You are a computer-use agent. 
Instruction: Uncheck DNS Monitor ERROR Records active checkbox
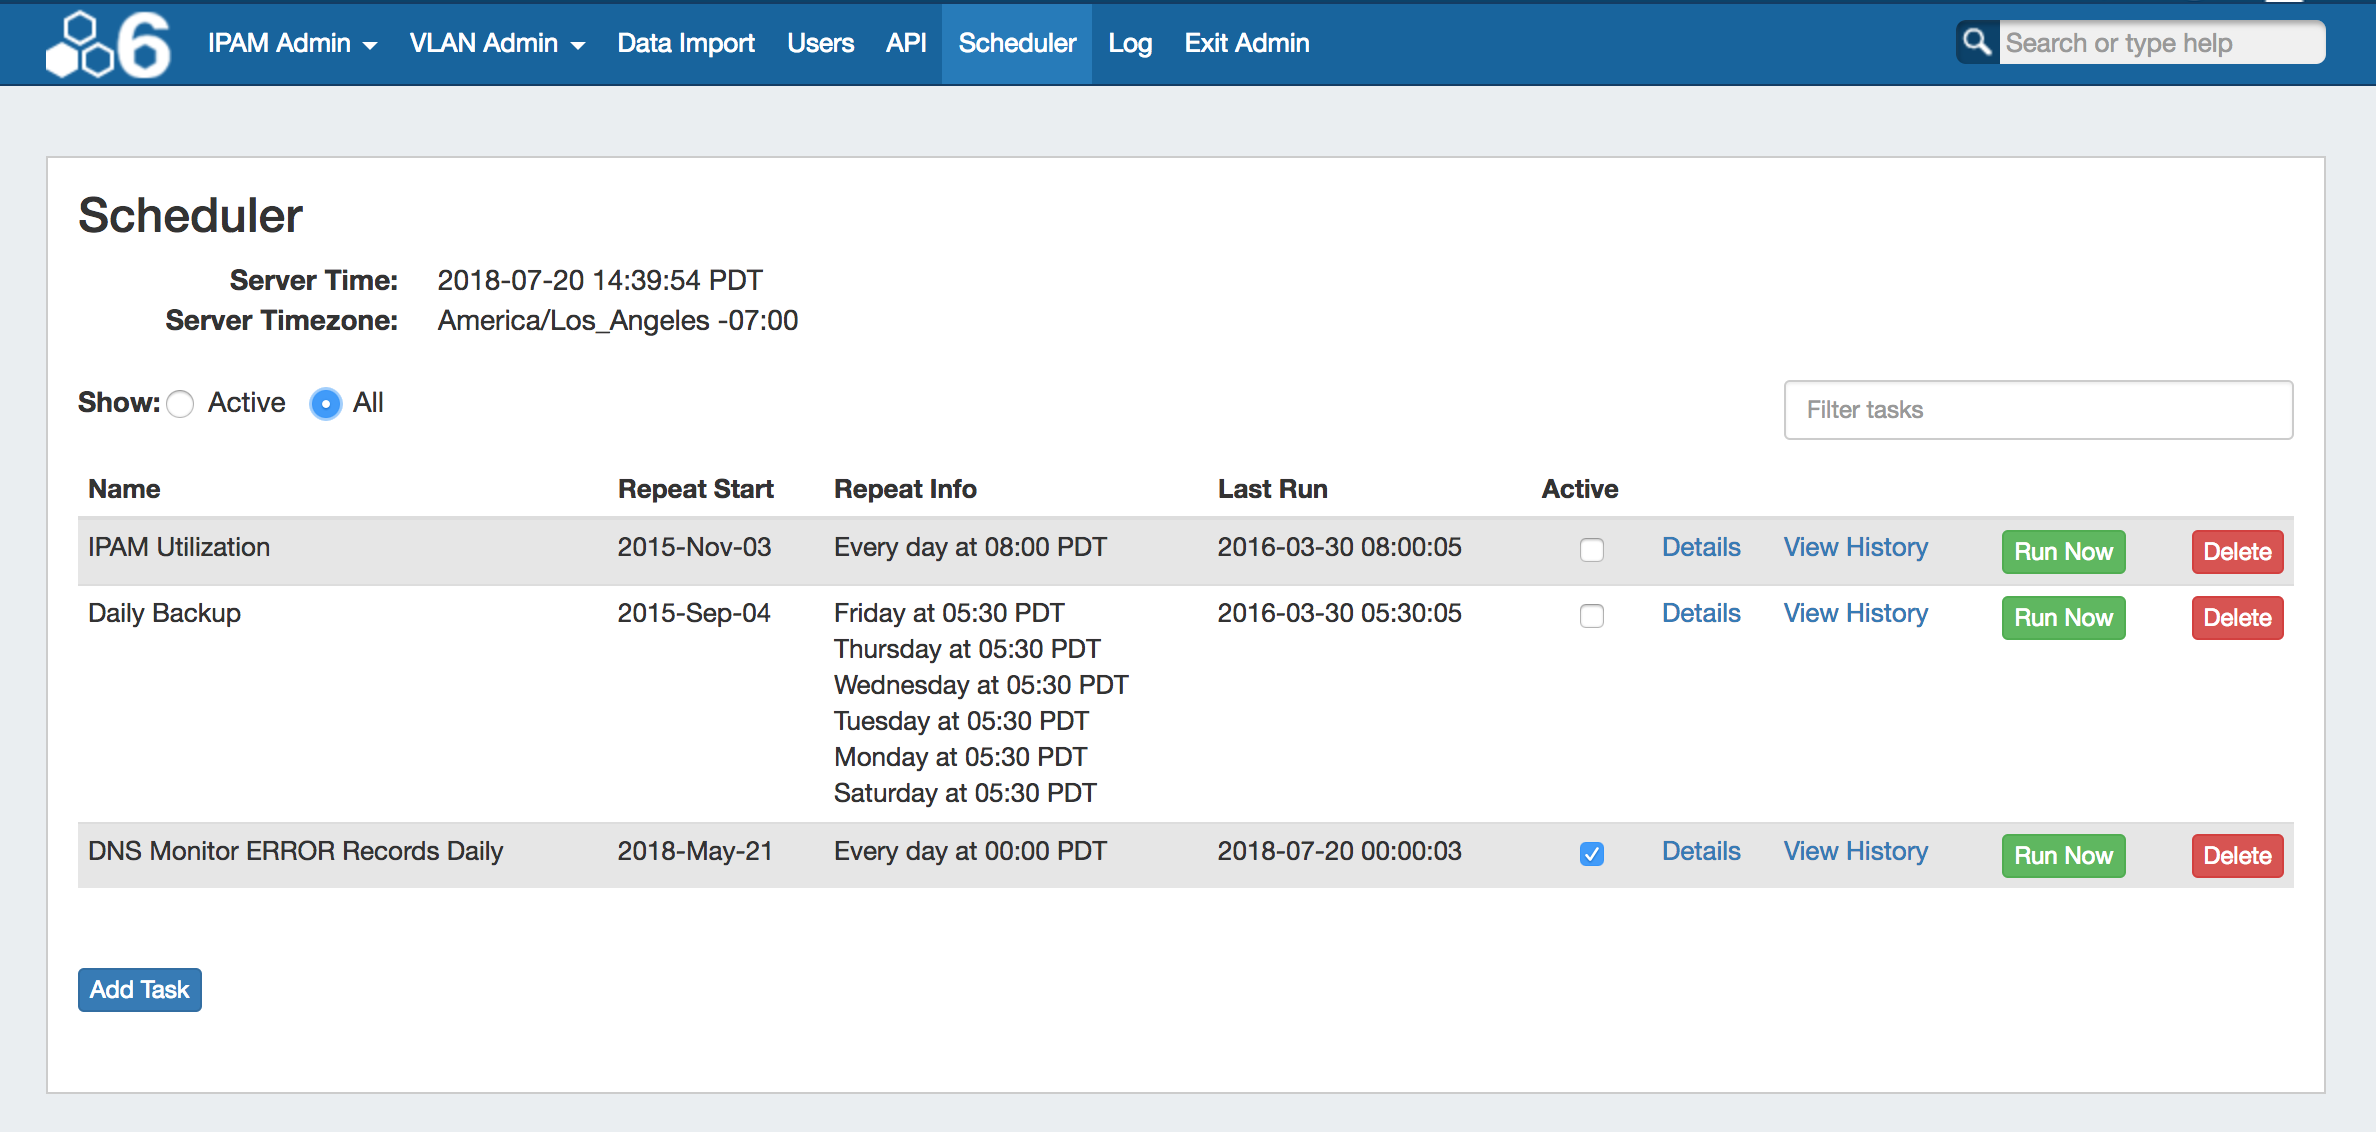click(1591, 854)
